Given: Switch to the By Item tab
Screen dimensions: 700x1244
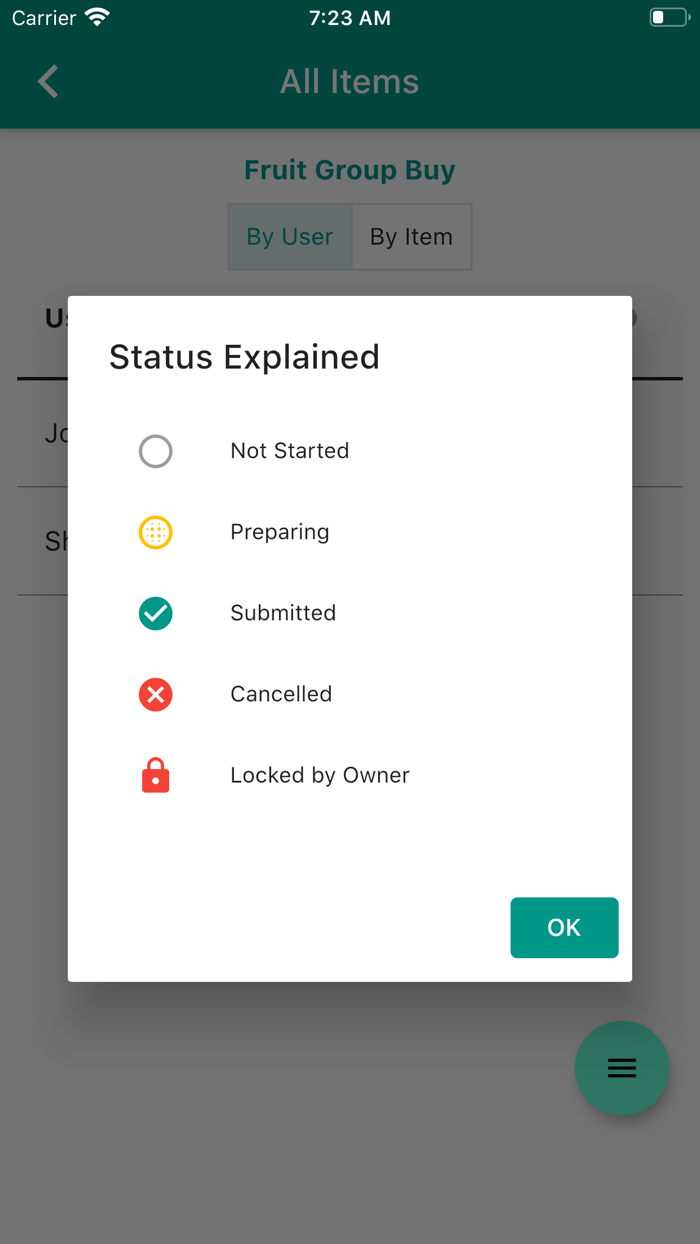Looking at the screenshot, I should [411, 237].
